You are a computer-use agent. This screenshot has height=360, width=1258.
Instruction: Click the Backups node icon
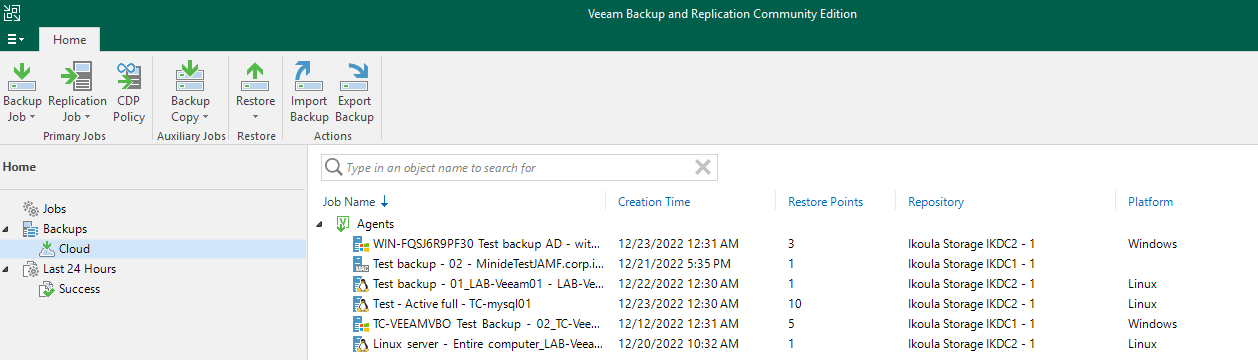tap(31, 229)
